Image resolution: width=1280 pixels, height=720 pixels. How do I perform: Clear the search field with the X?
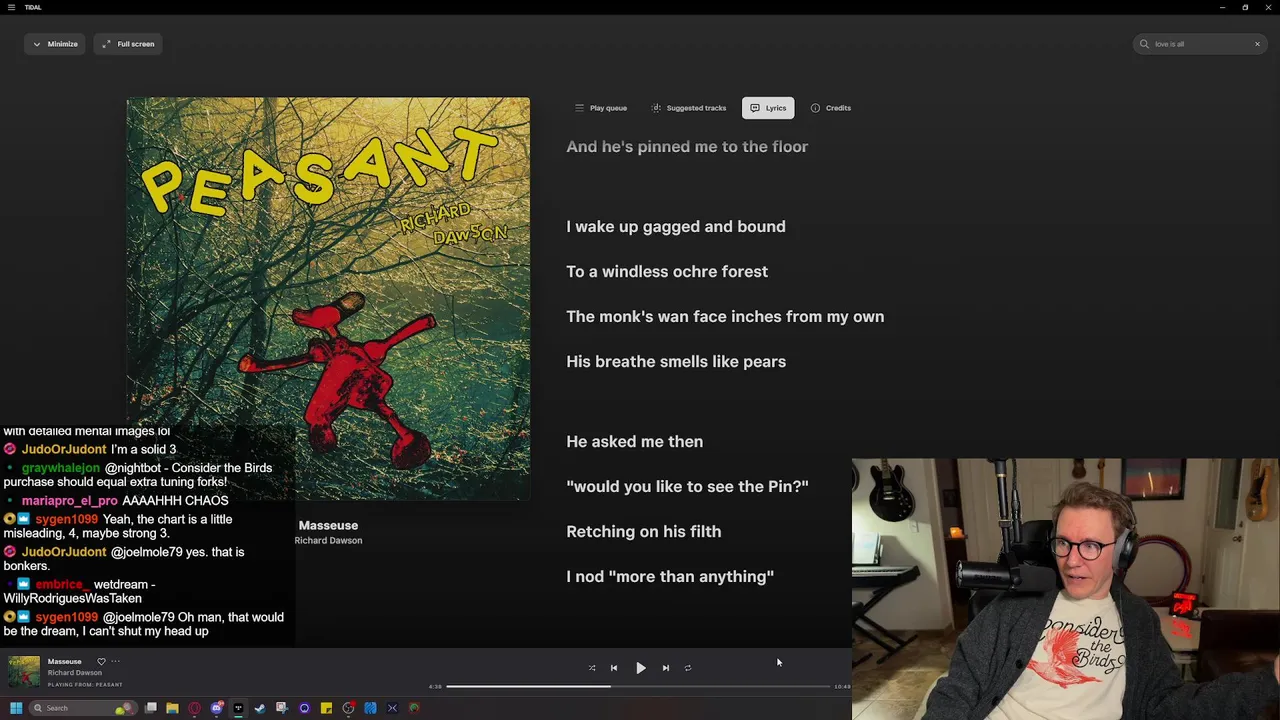1257,44
